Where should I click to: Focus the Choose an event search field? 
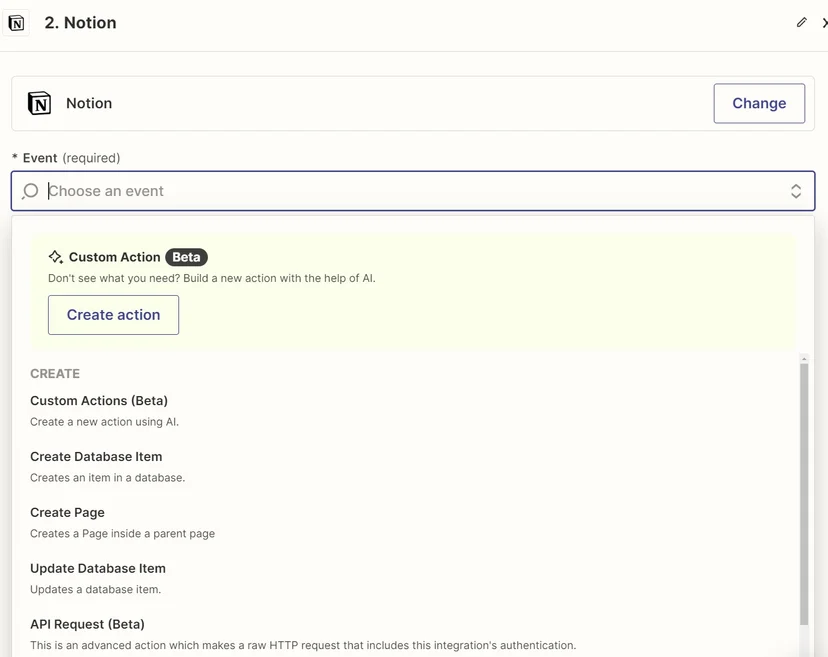(x=413, y=191)
